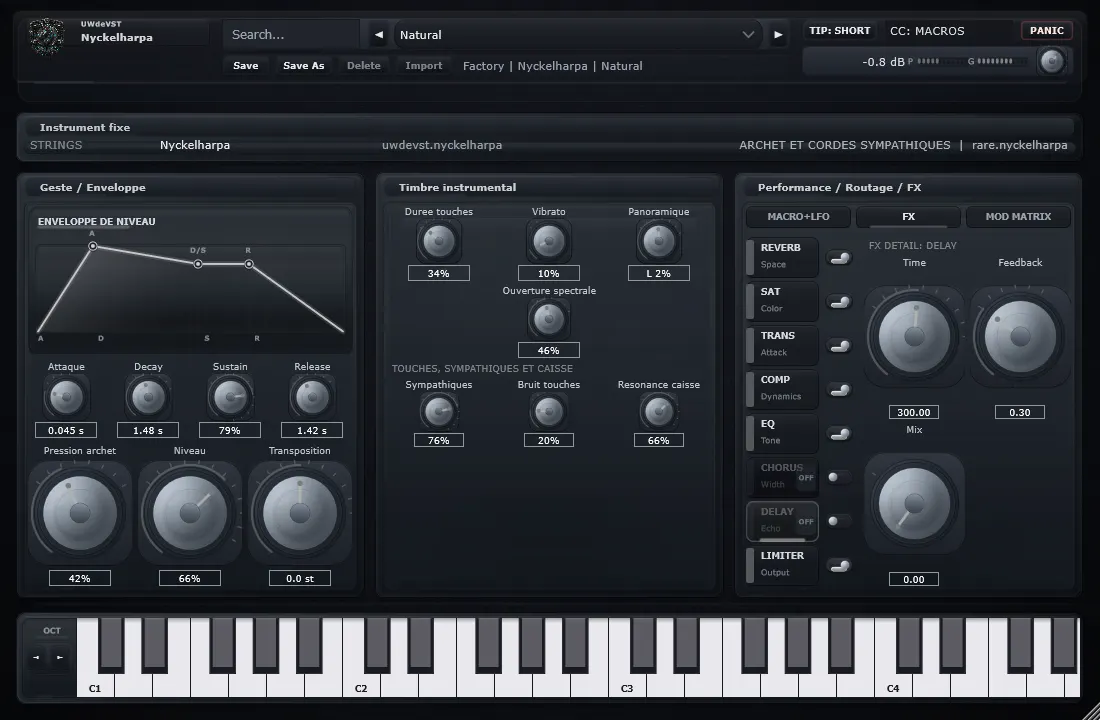
Task: Shift keyboard octave up arrow
Action: pos(60,657)
